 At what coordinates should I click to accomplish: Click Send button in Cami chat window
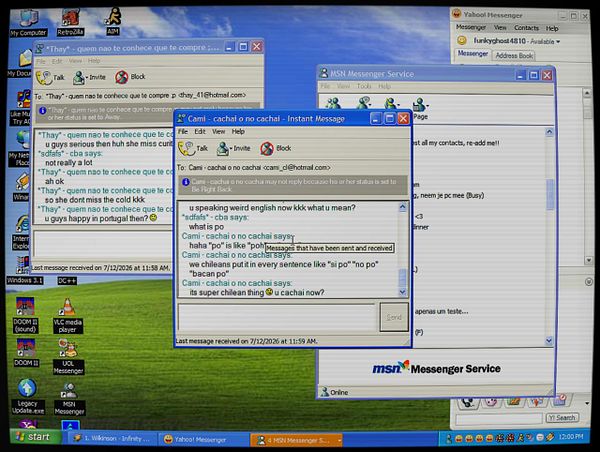pos(394,317)
